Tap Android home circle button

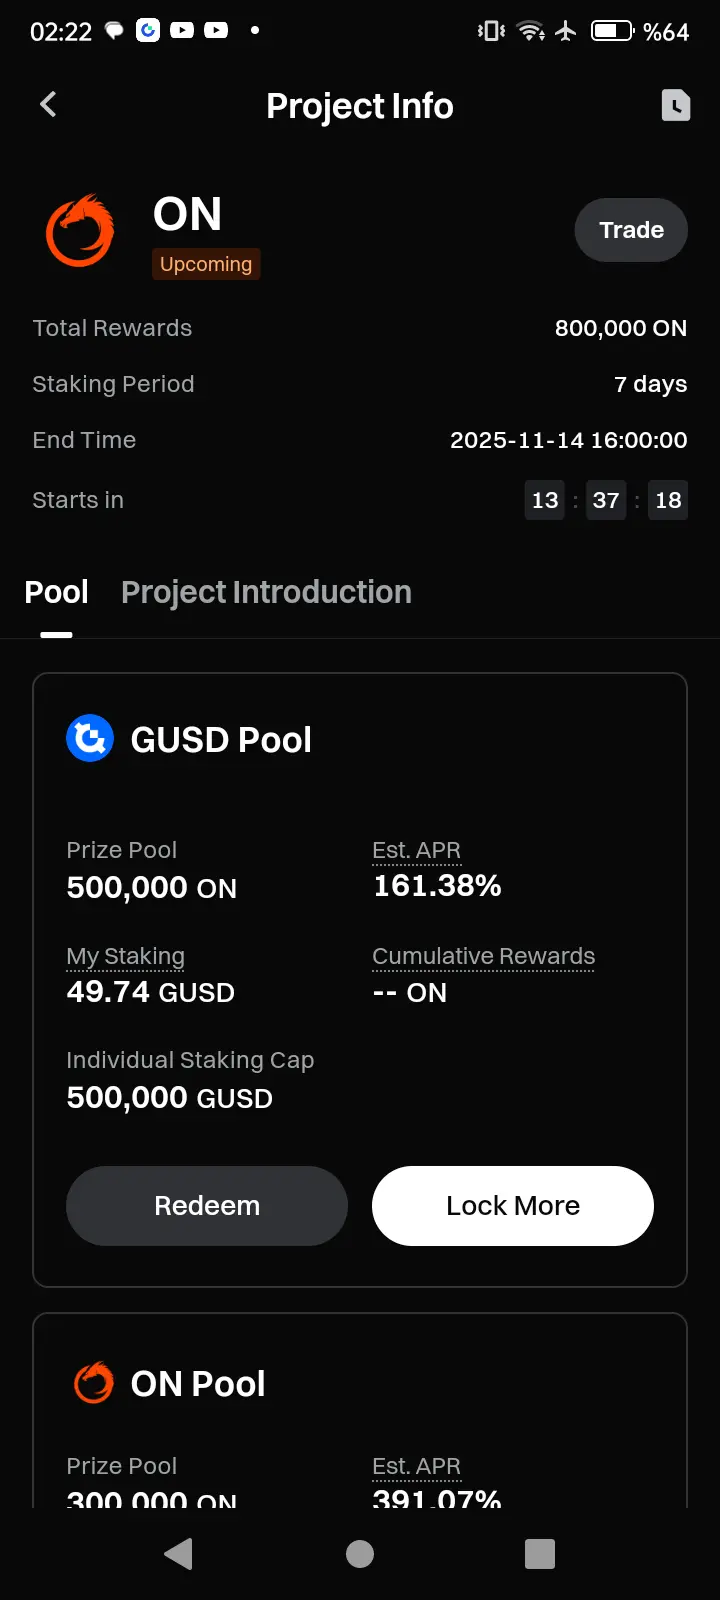pyautogui.click(x=360, y=1553)
